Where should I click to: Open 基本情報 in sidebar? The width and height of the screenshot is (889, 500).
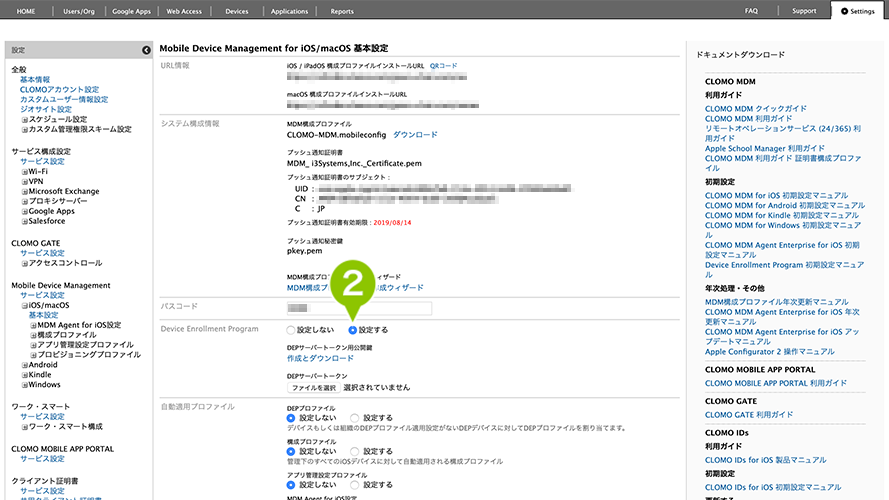click(x=35, y=80)
